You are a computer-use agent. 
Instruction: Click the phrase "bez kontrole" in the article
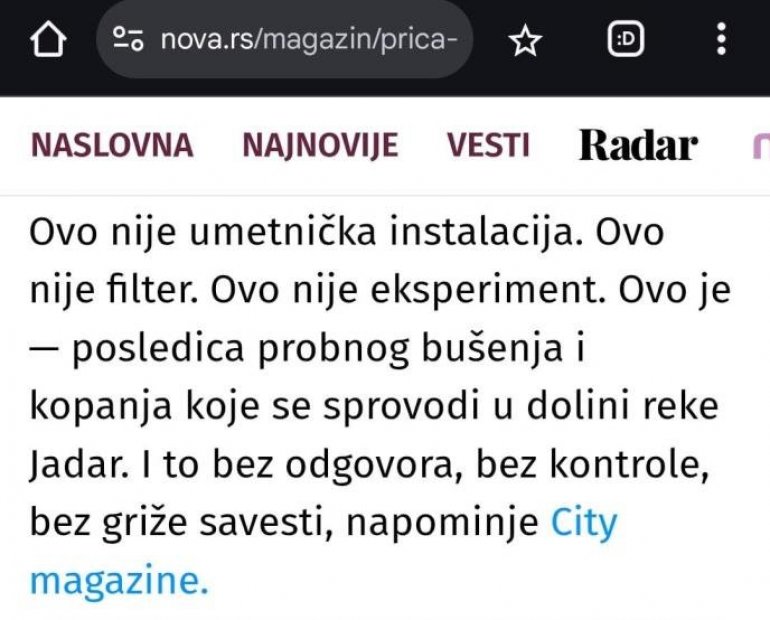(633, 467)
